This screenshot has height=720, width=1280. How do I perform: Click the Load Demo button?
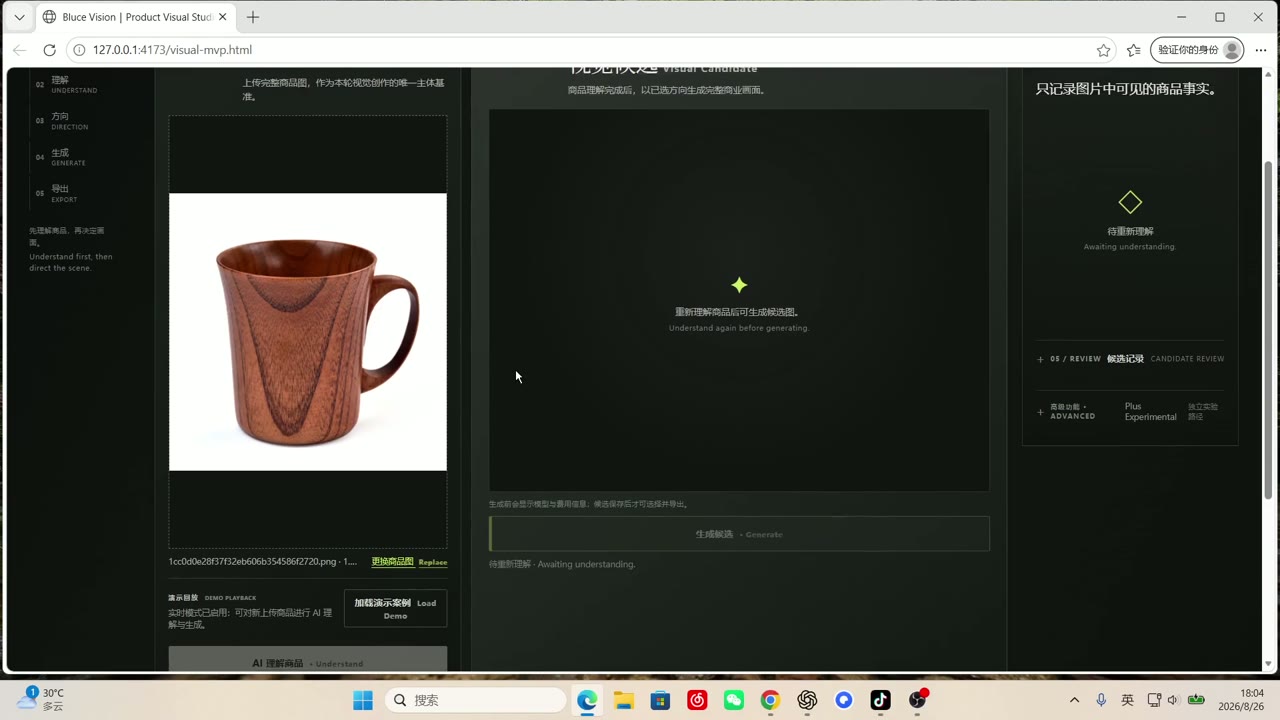(395, 608)
